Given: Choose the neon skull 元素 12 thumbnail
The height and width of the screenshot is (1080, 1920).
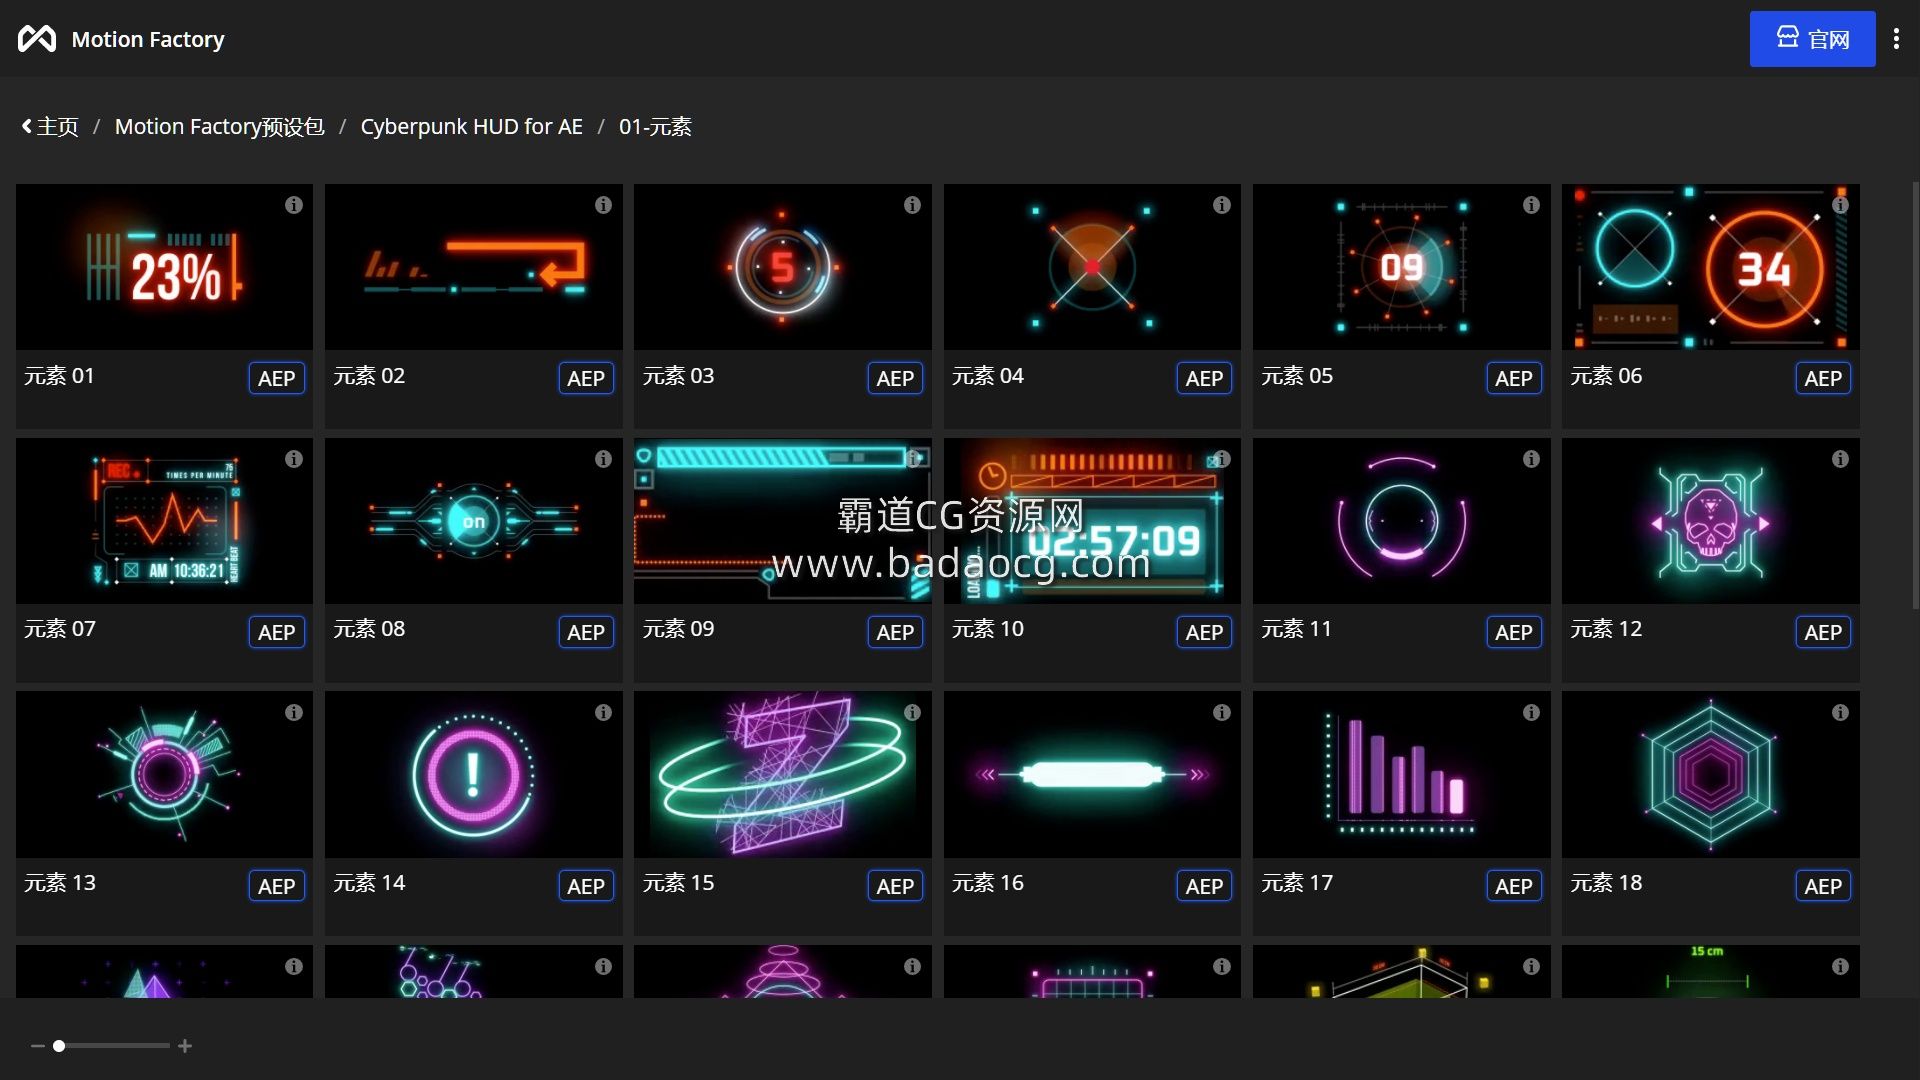Looking at the screenshot, I should coord(1711,521).
